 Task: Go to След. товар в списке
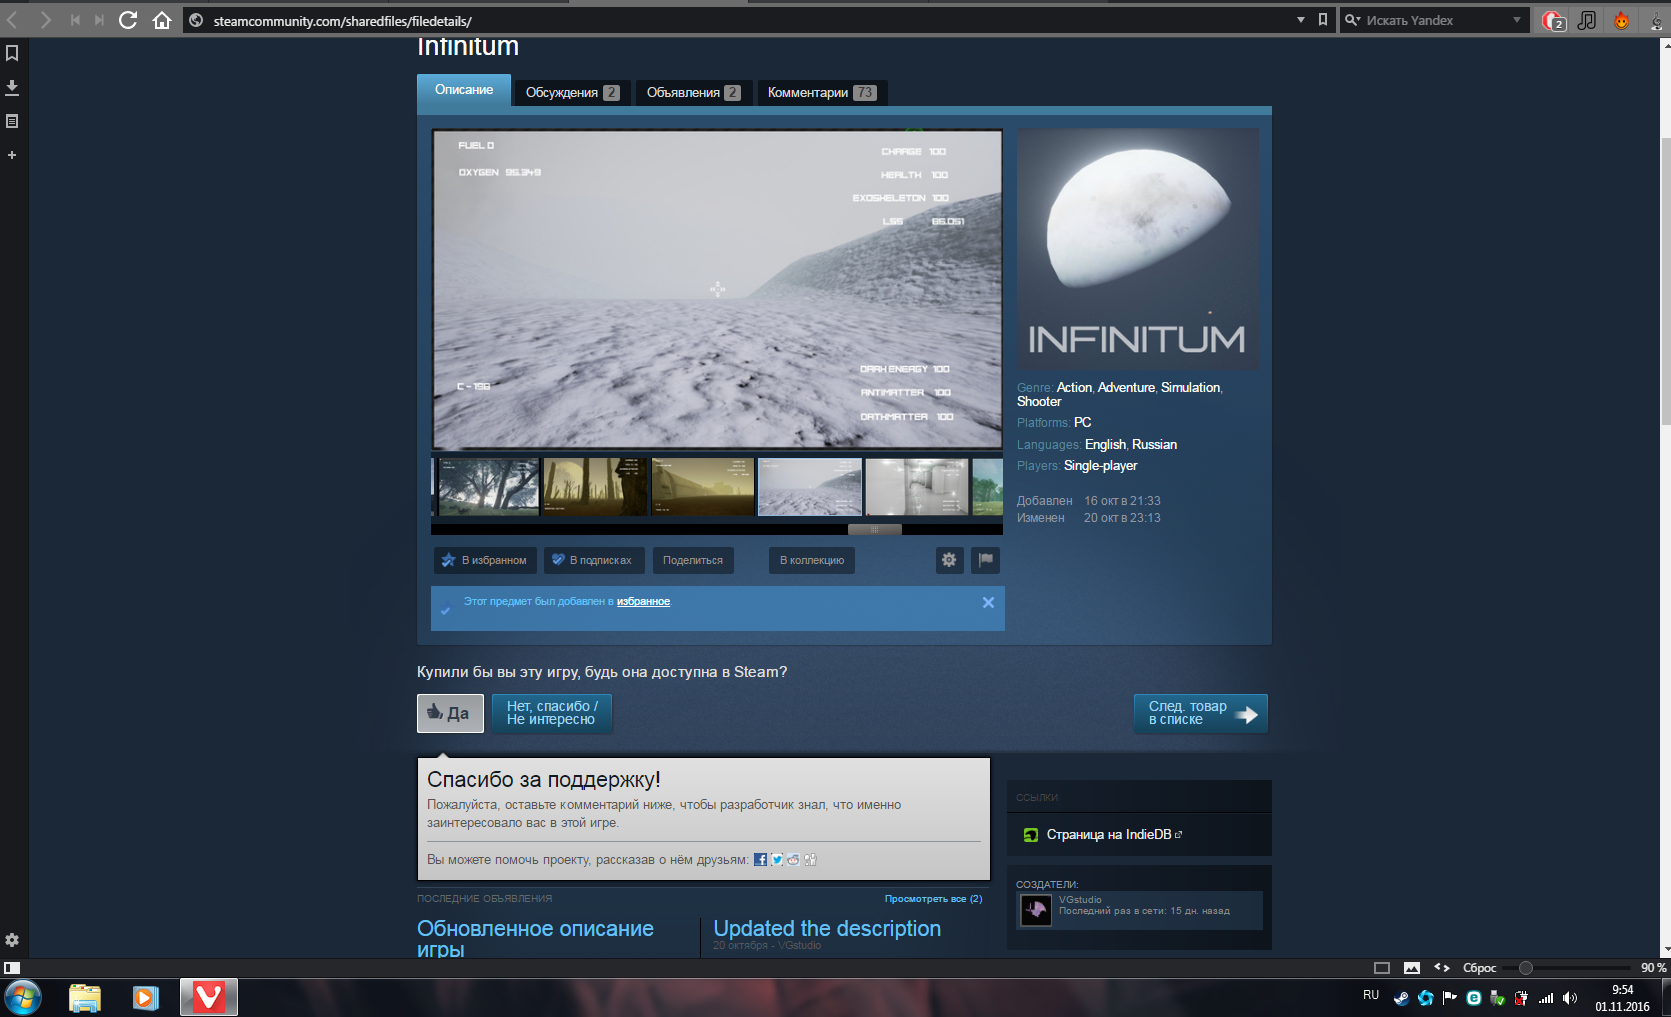[x=1201, y=713]
